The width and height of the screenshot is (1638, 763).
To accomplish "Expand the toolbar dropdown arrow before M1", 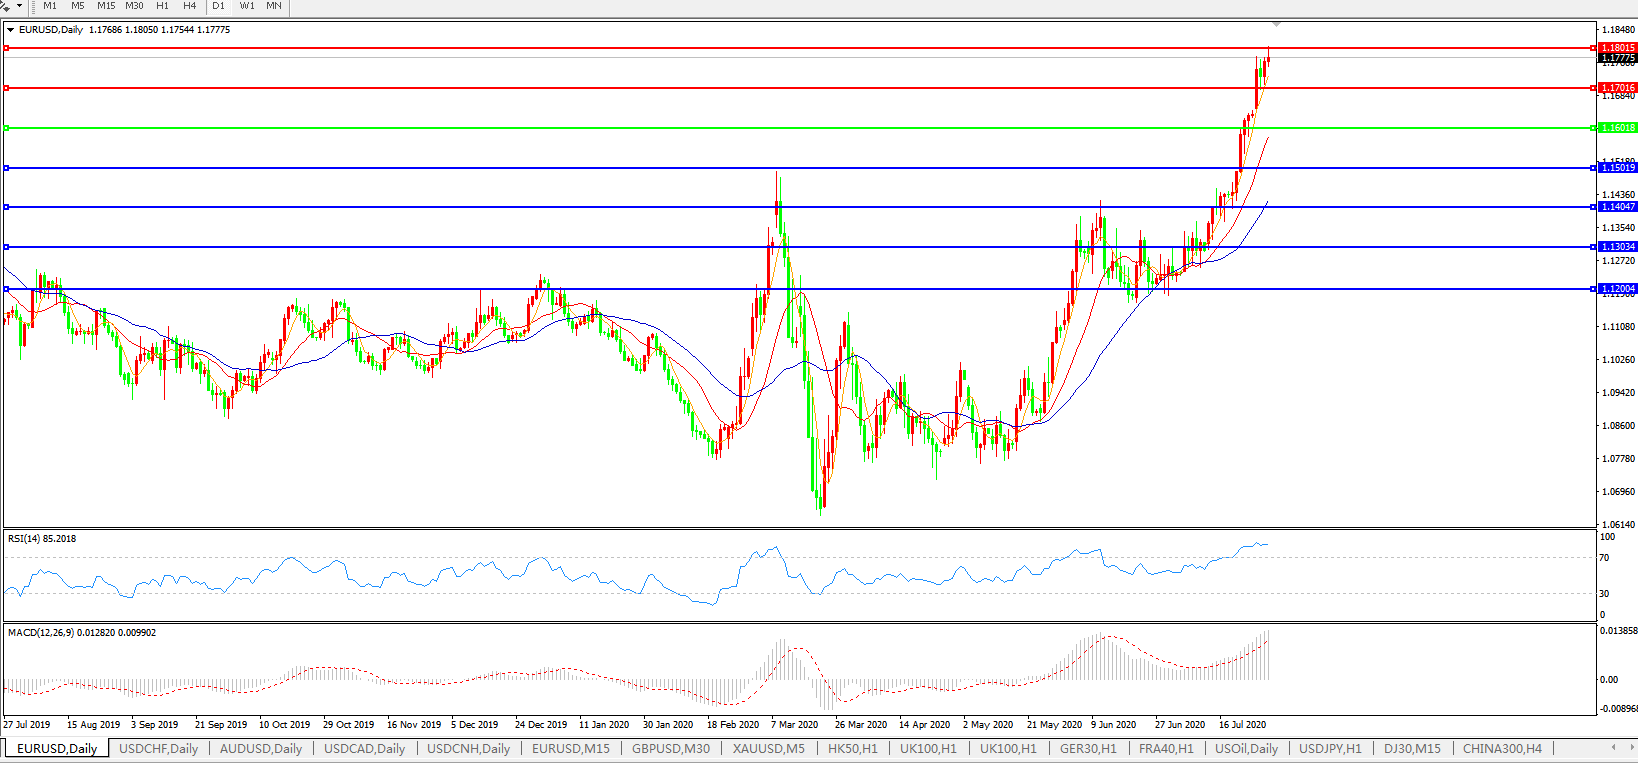I will point(19,6).
